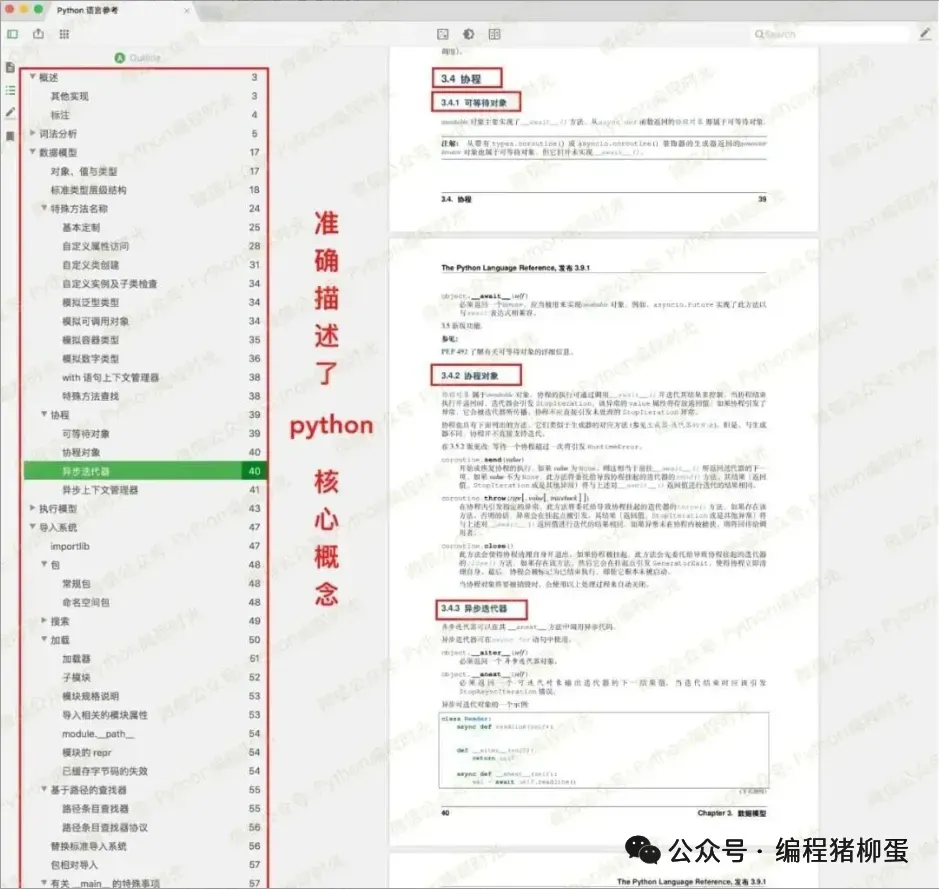939x889 pixels.
Task: Jump to 子模块 outline entry
Action: click(x=76, y=677)
